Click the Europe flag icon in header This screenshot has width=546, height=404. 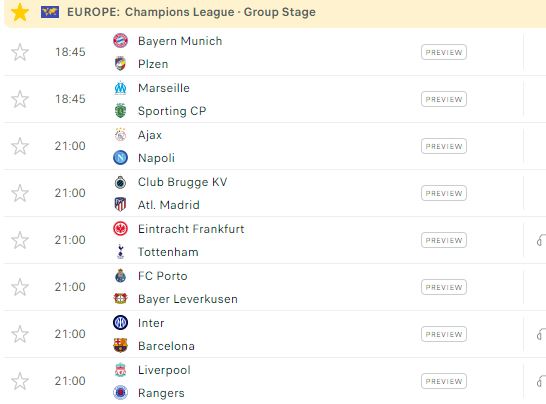(x=50, y=12)
